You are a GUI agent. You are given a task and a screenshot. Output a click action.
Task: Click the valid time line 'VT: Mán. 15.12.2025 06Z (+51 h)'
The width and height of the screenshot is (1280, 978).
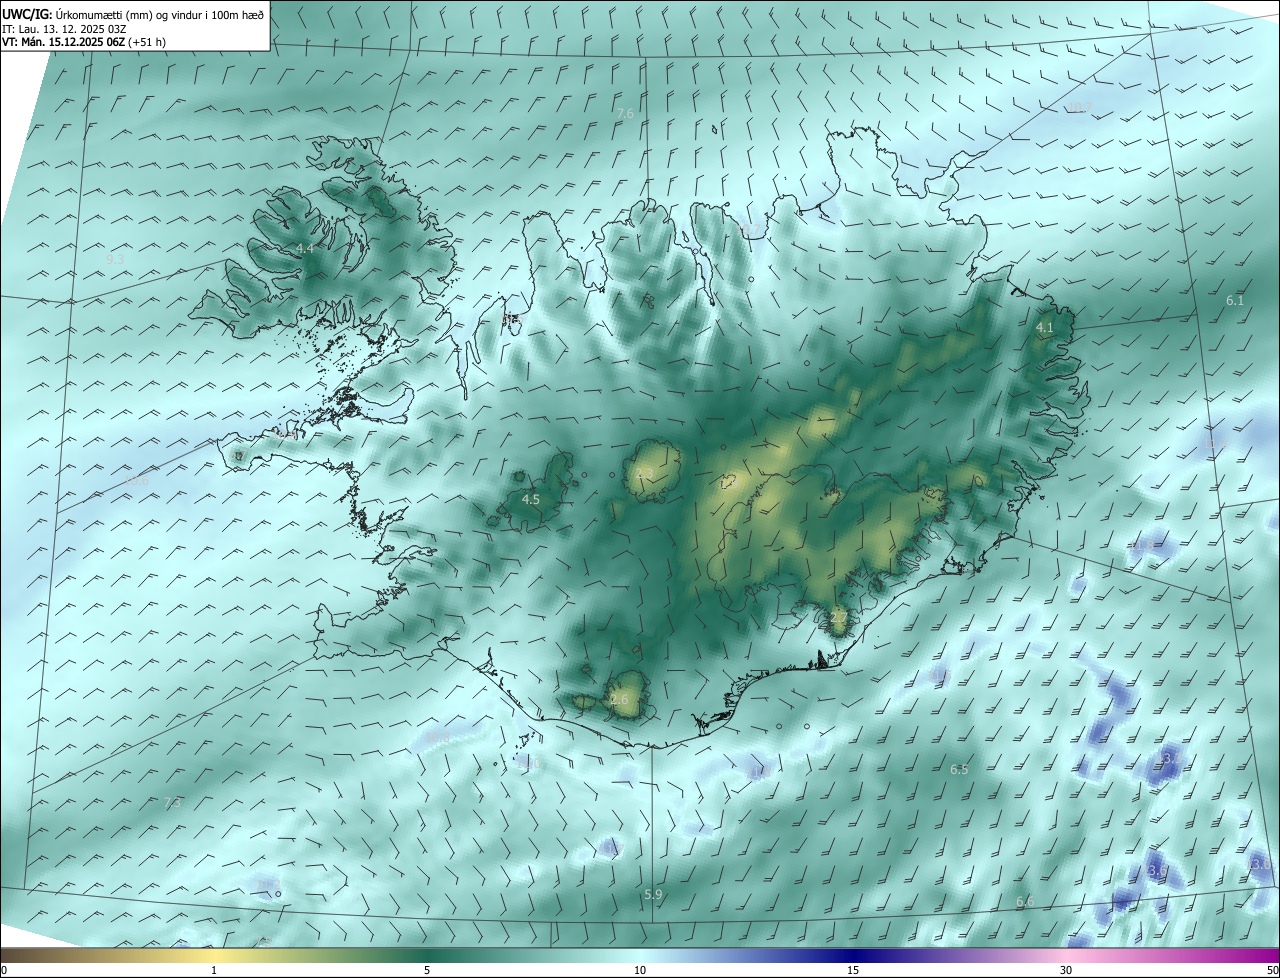(x=84, y=42)
